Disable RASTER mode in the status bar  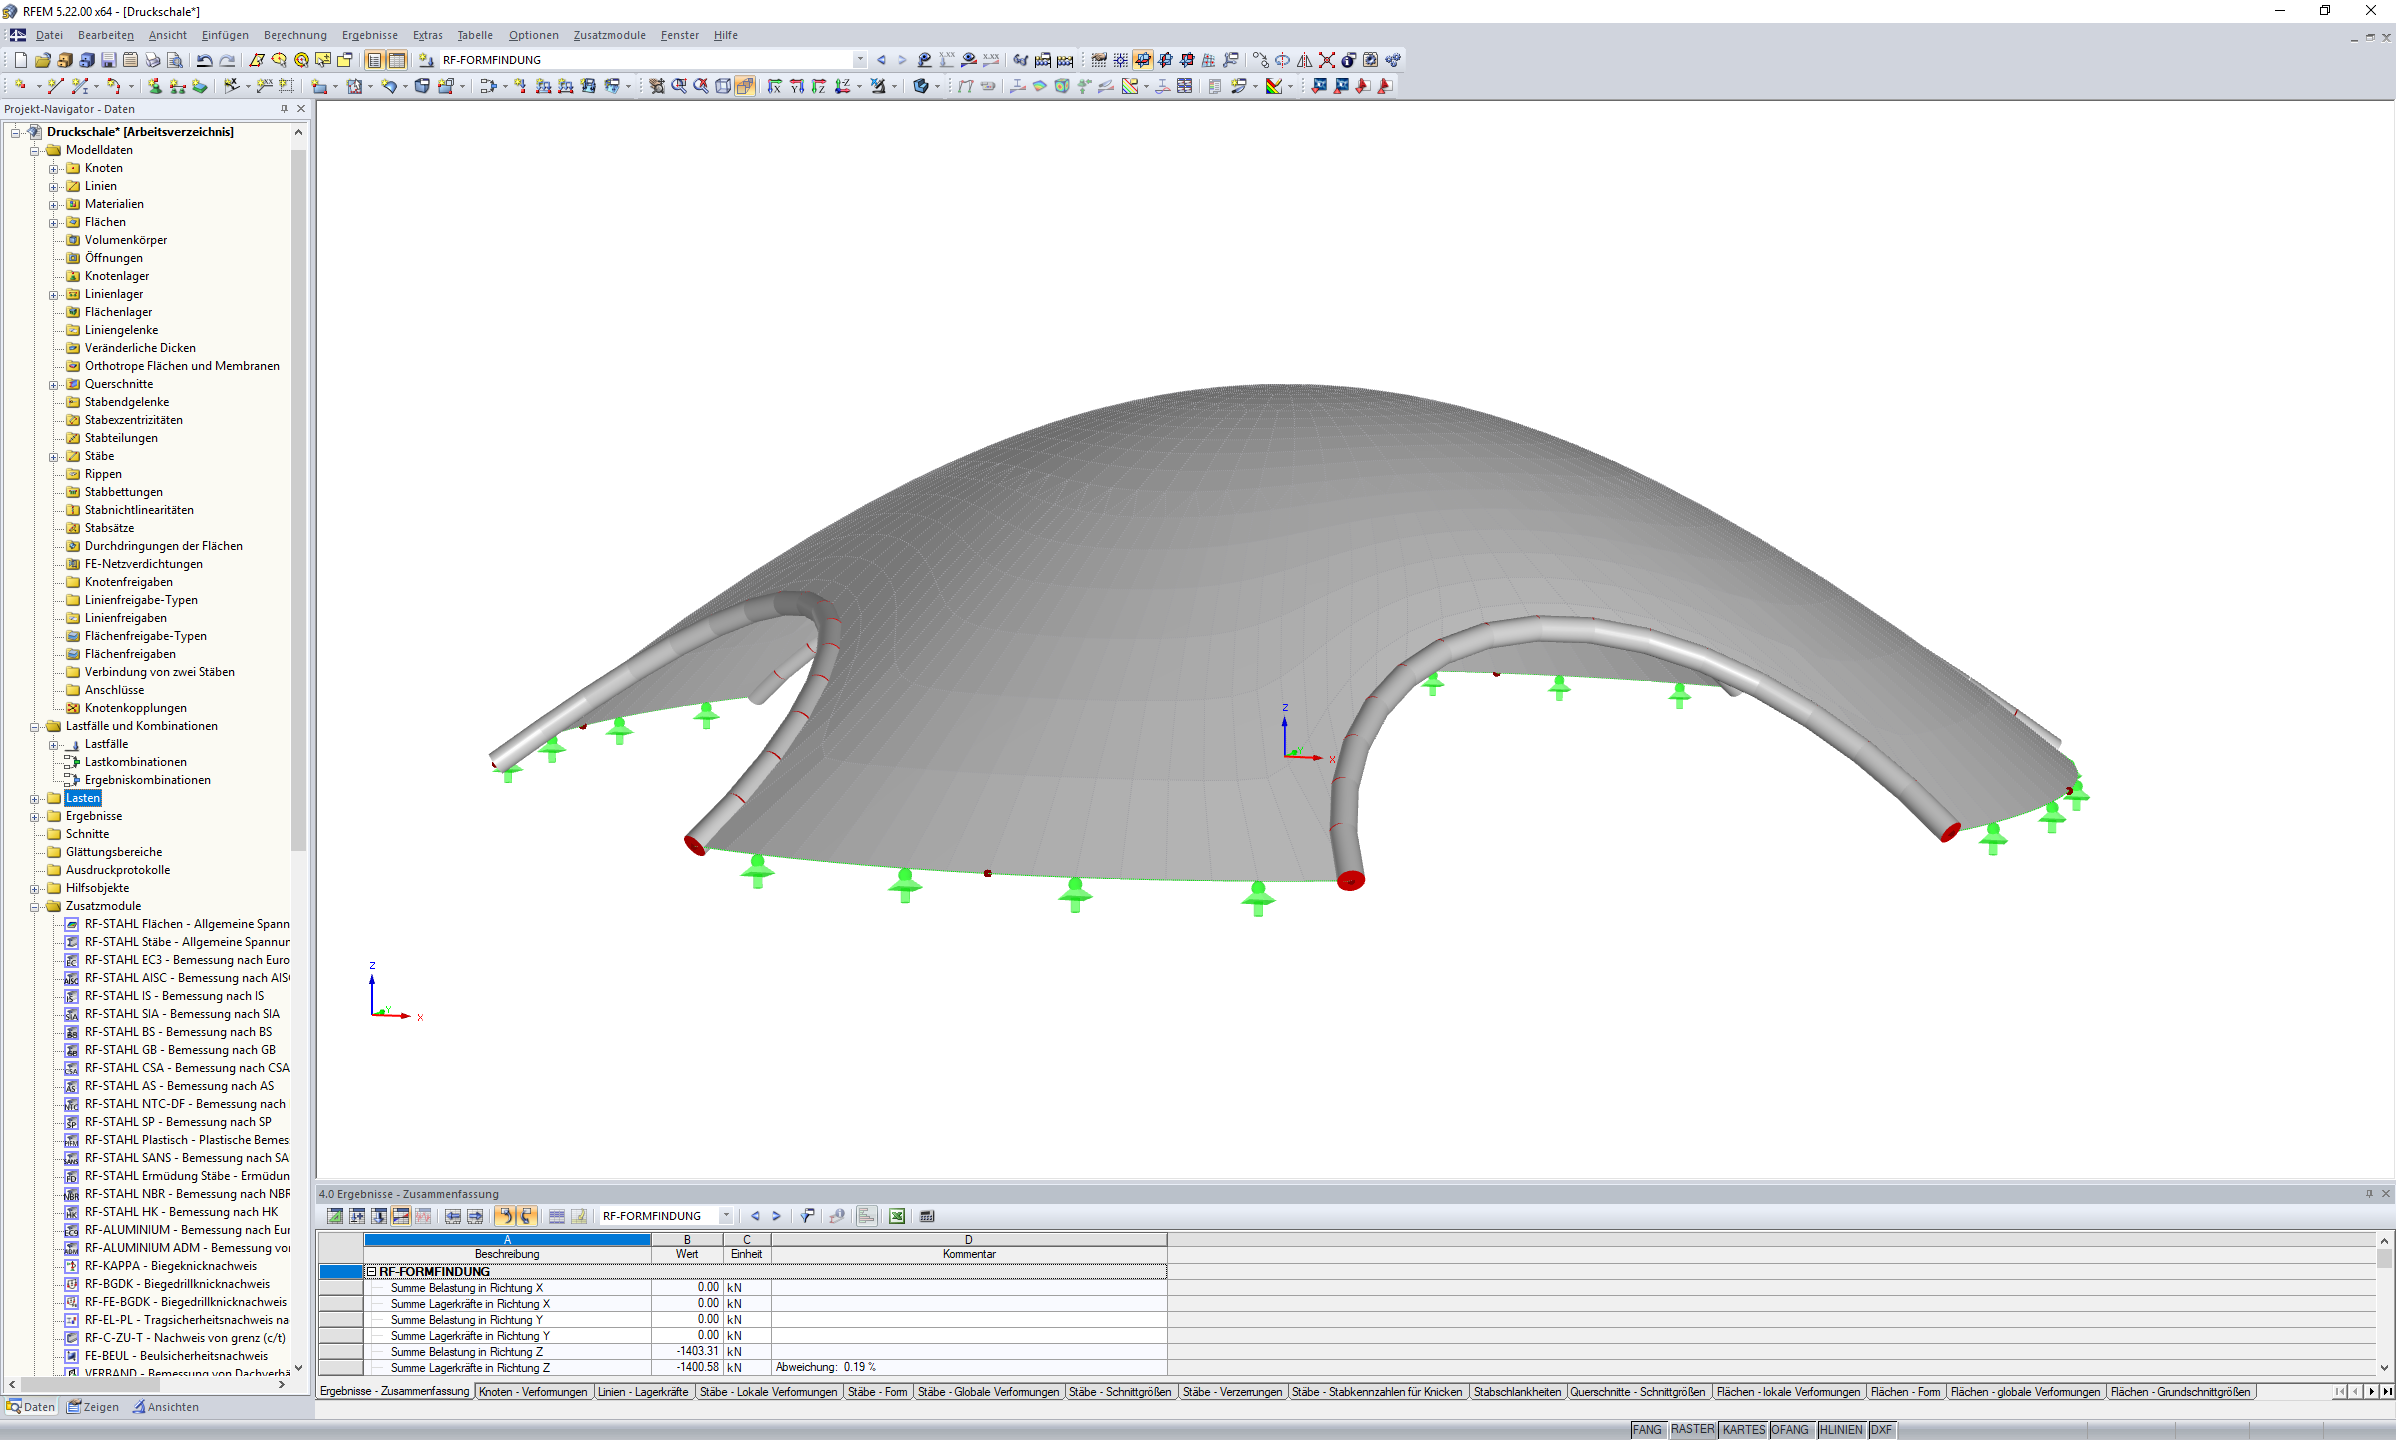(1692, 1429)
